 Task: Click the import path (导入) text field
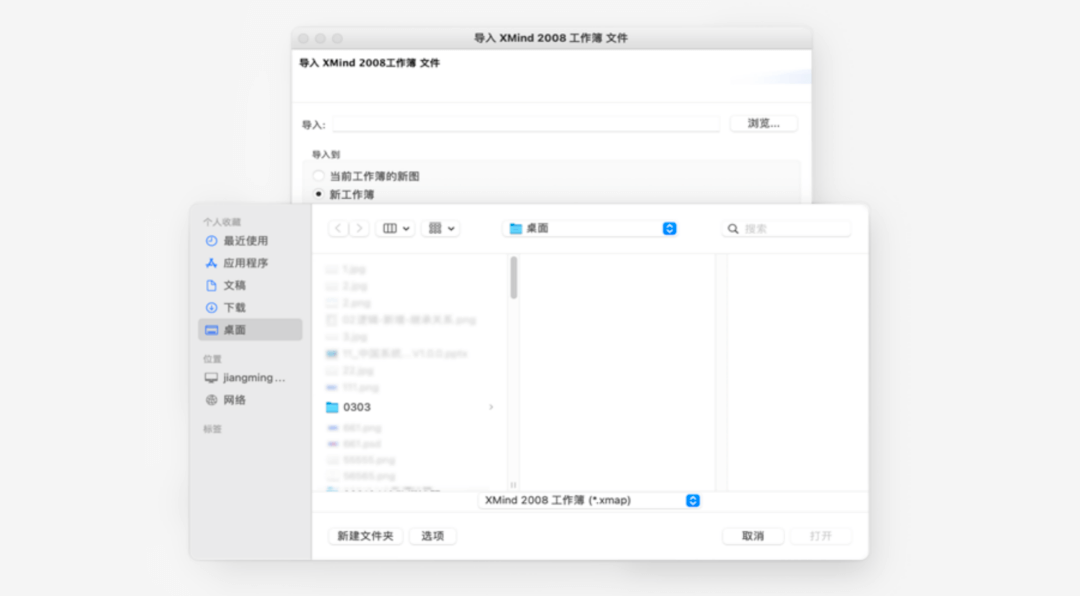(x=526, y=124)
